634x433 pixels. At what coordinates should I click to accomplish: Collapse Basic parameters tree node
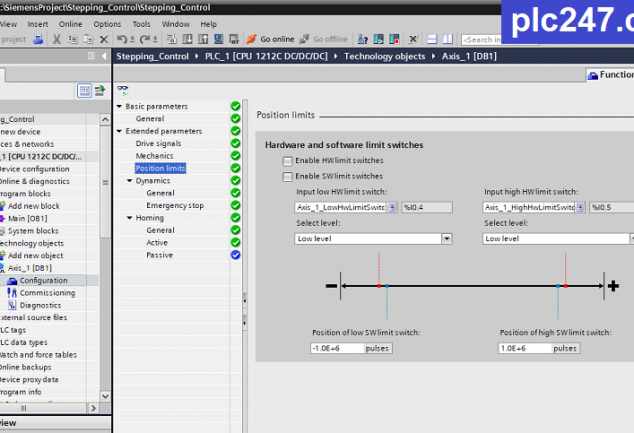point(119,106)
